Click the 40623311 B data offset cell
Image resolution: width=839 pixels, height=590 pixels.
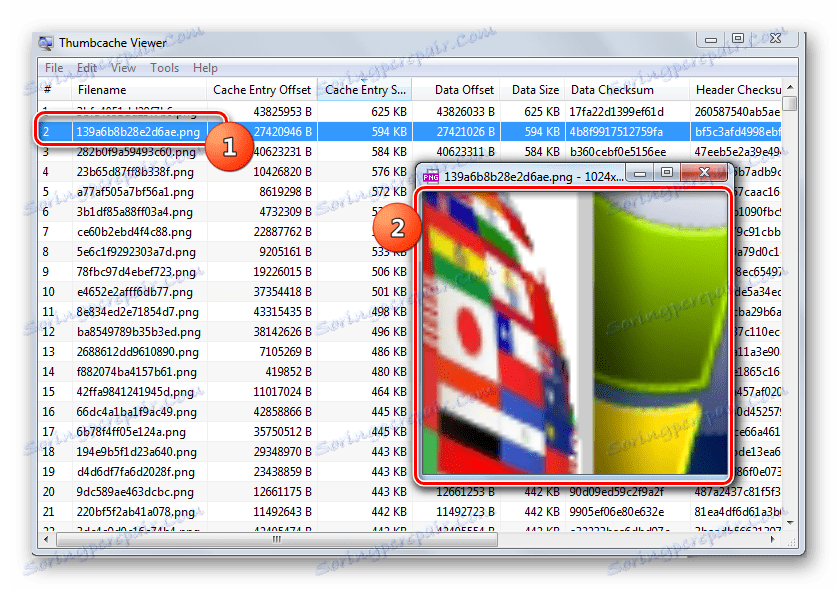pos(466,152)
